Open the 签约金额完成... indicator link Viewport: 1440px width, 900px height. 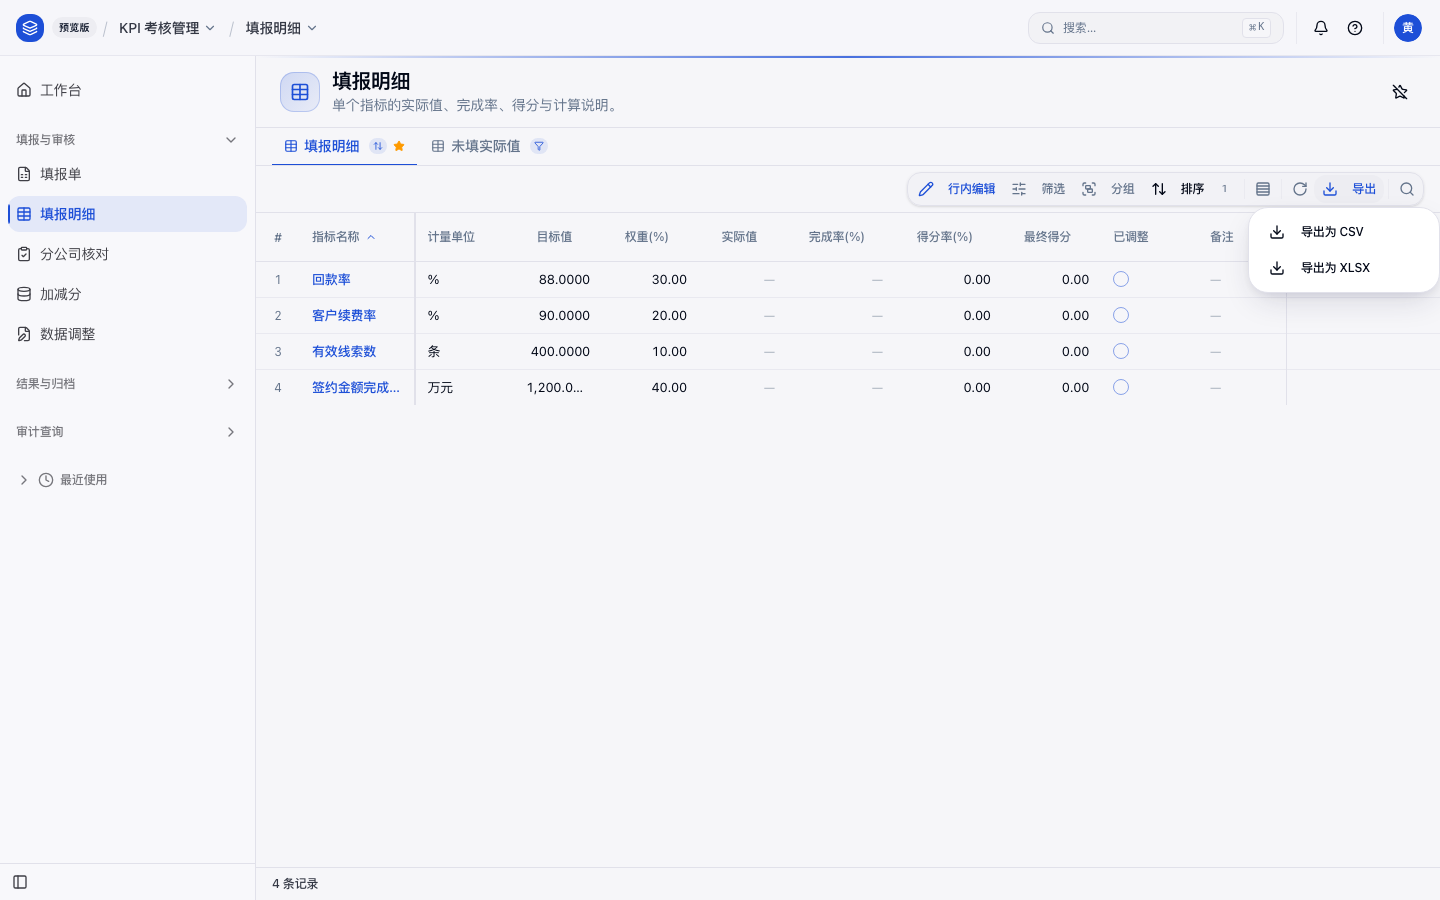[356, 388]
